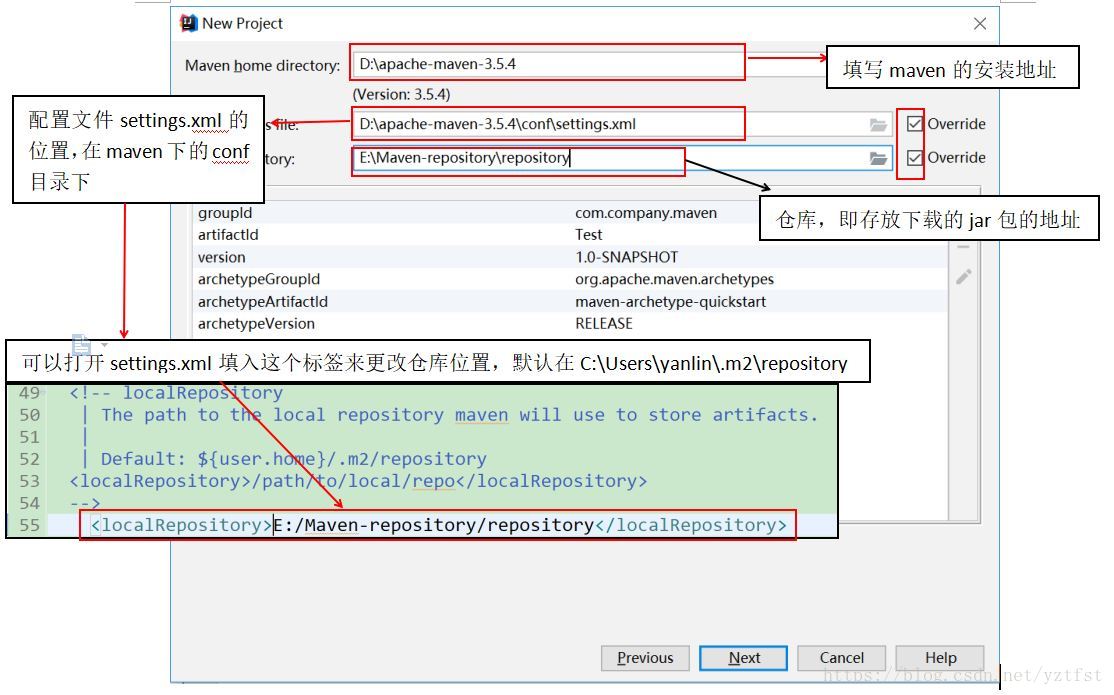Screen dimensions: 1114x695
Task: Toggle Override checkbox for the local repository
Action: point(915,157)
